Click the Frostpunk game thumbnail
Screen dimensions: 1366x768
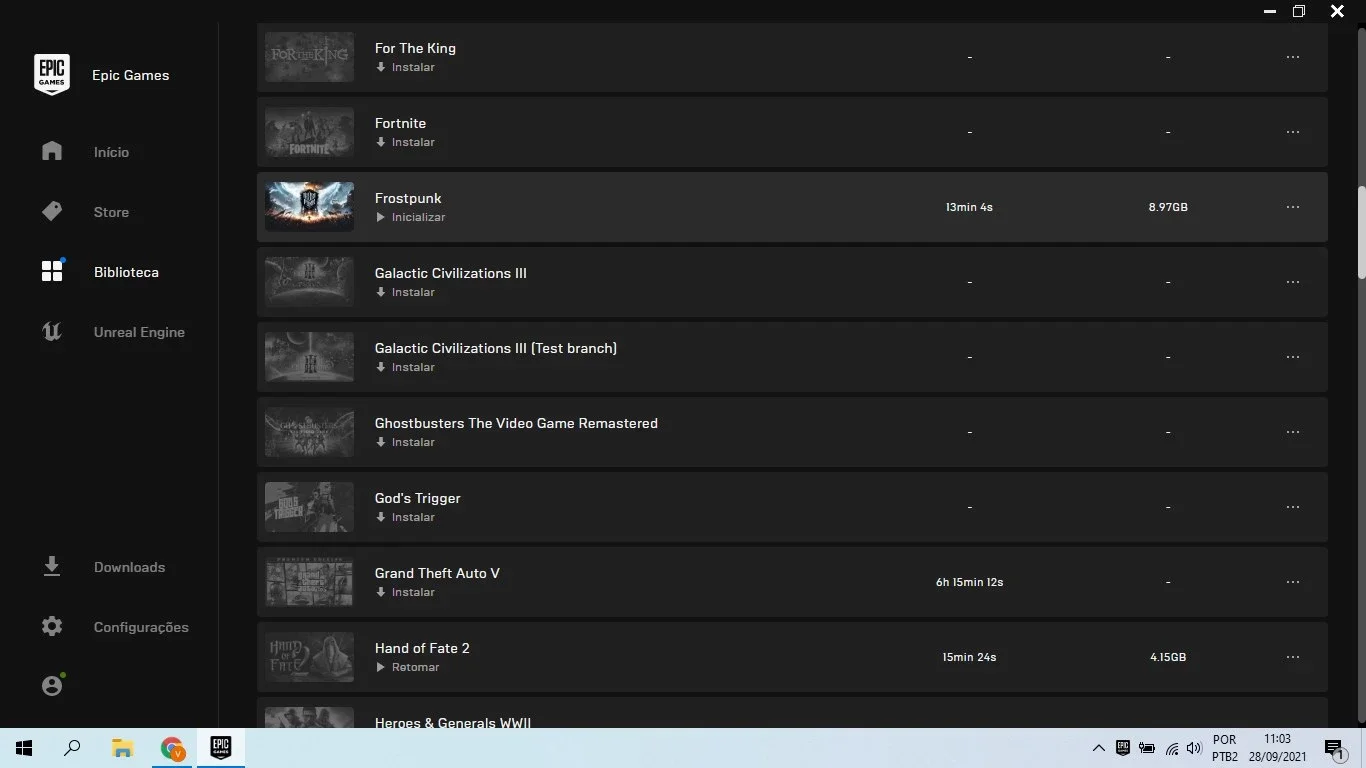pyautogui.click(x=309, y=207)
